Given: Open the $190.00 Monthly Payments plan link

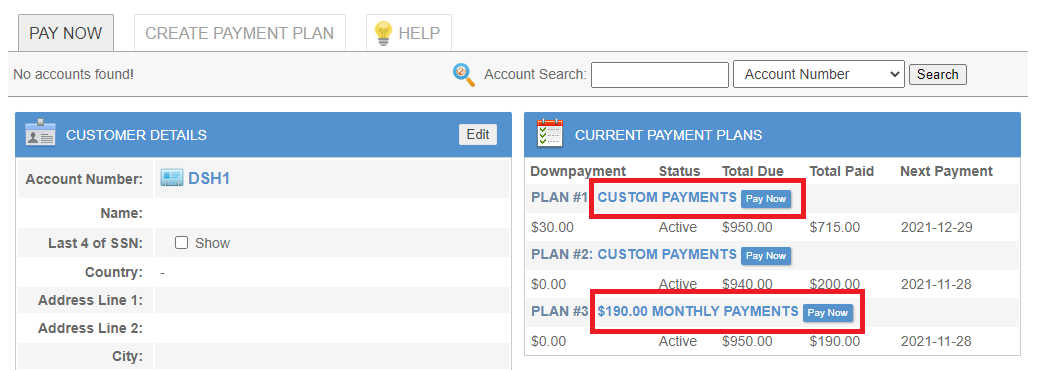Looking at the screenshot, I should coord(698,311).
